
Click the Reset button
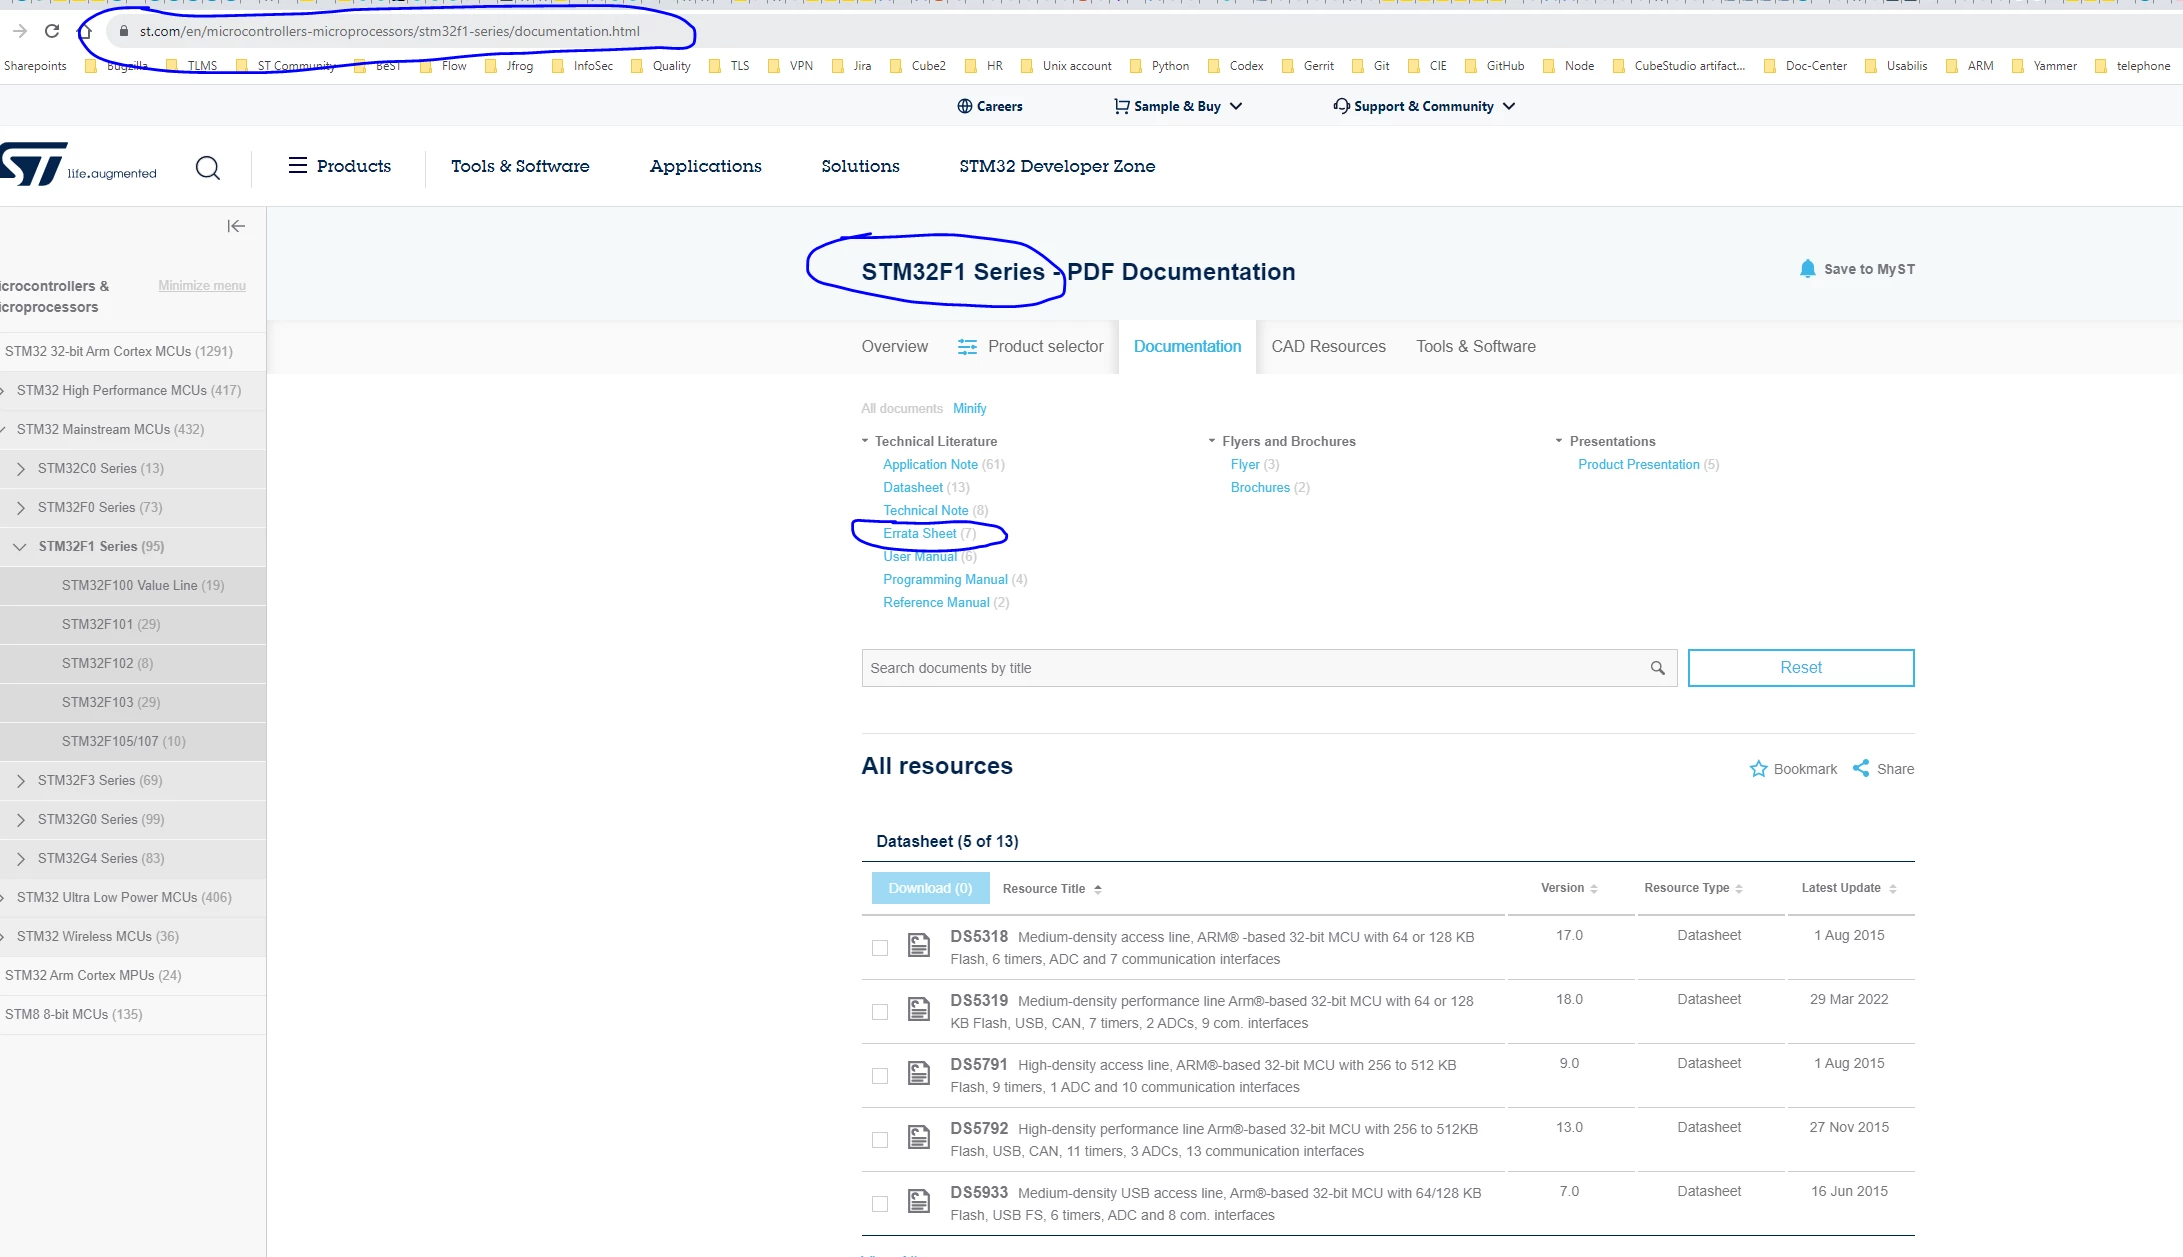[1800, 668]
